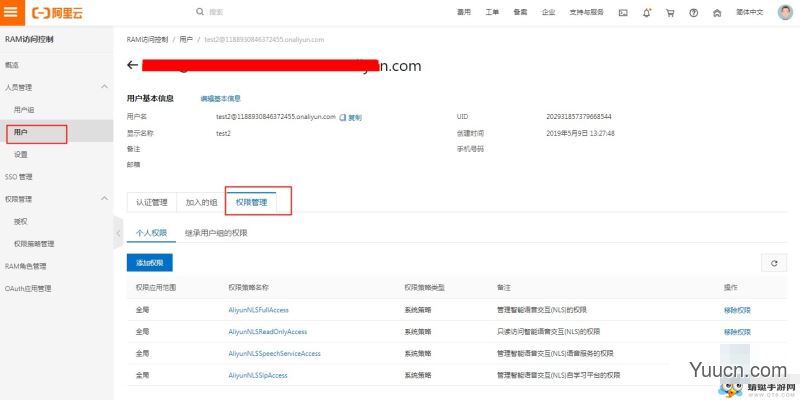Open the notifications bell
This screenshot has height=400, width=800.
click(646, 13)
